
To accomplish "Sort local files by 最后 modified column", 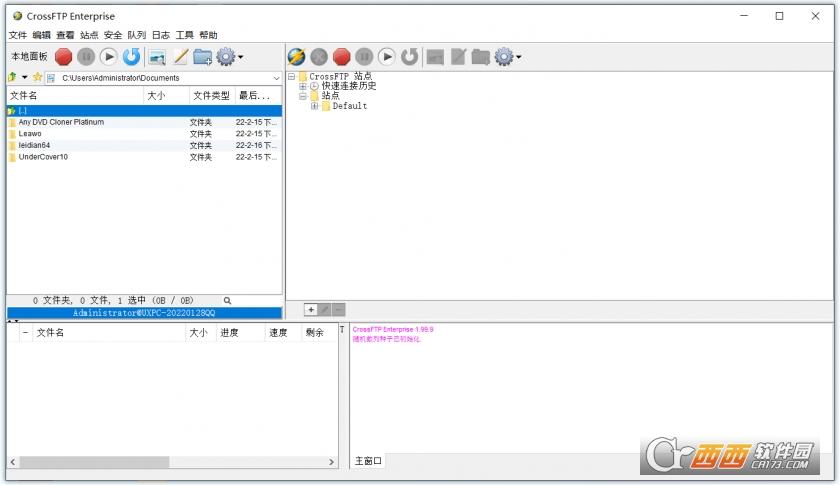I will tap(258, 95).
